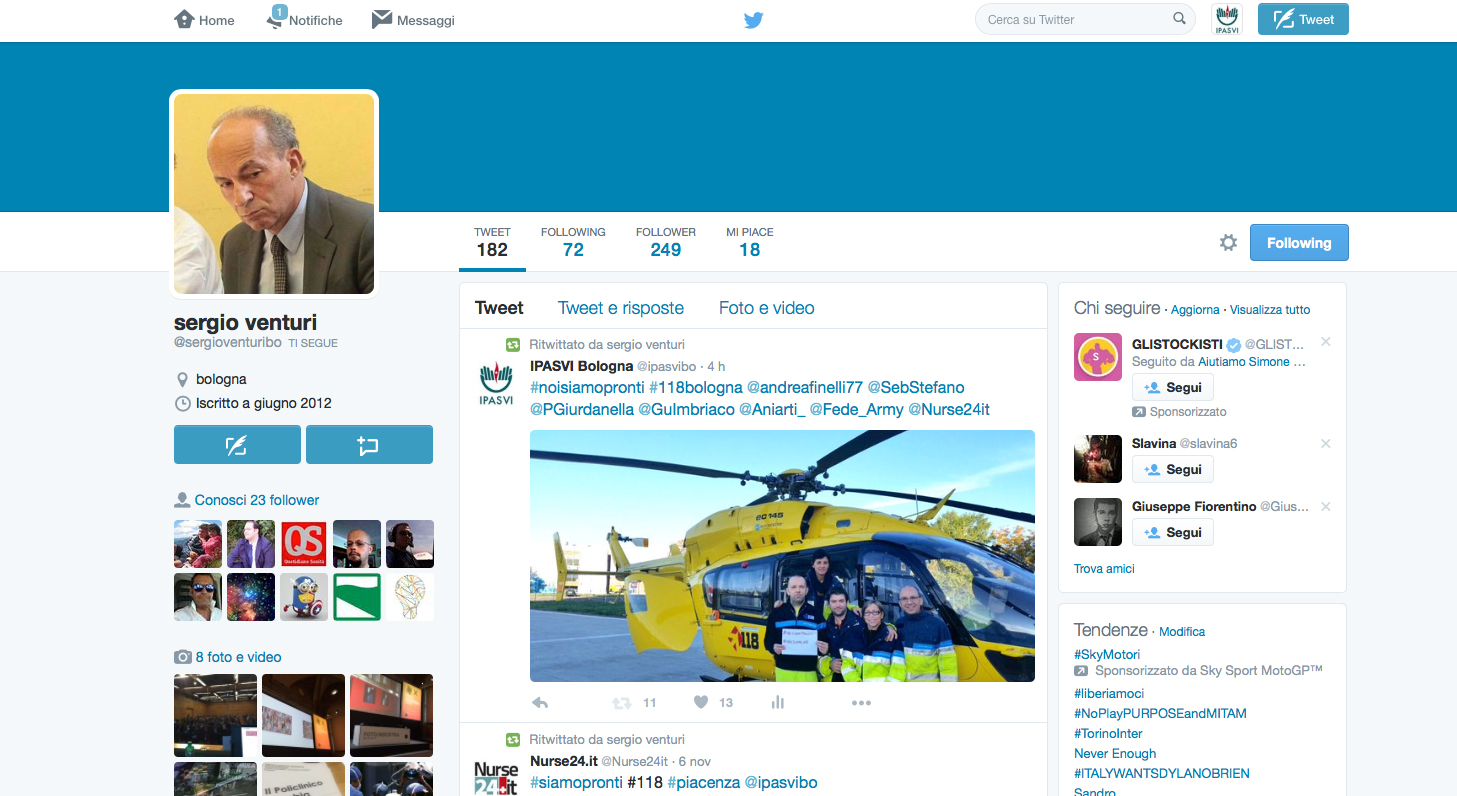
Task: Retweet the IPASVI Bologna helicopter tweet
Action: (622, 703)
